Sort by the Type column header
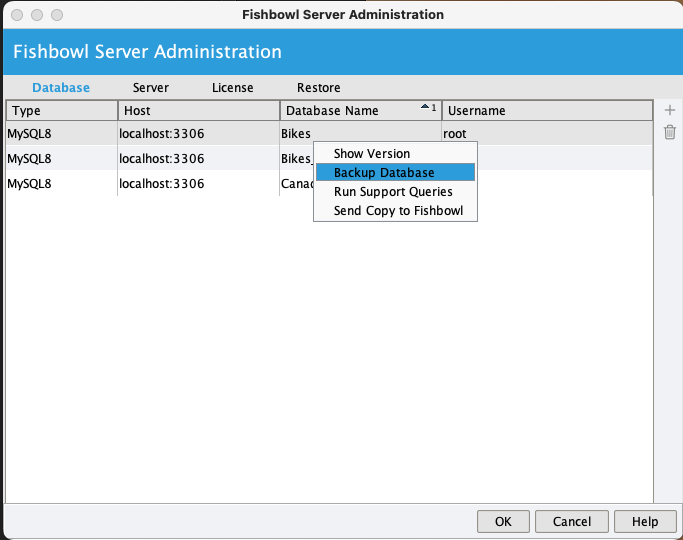 pos(62,111)
